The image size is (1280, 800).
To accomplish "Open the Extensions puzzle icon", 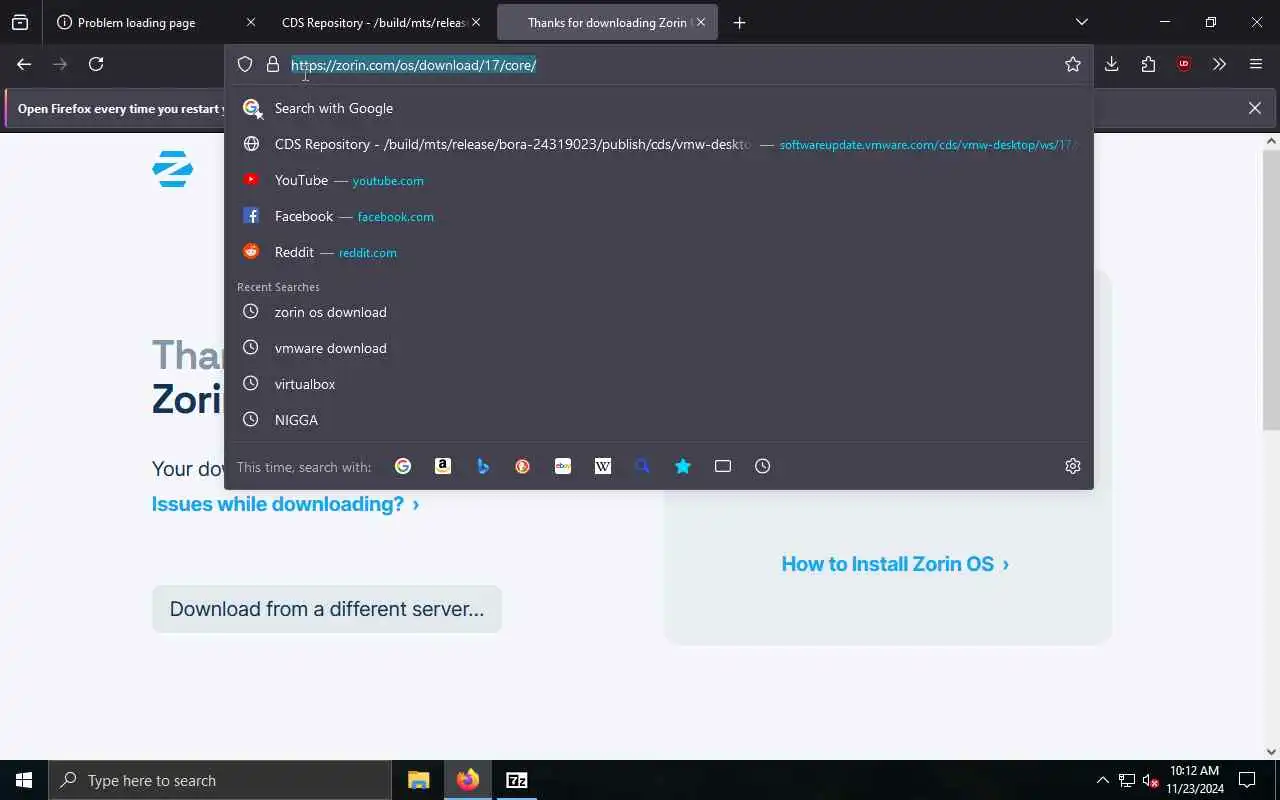I will (x=1148, y=64).
